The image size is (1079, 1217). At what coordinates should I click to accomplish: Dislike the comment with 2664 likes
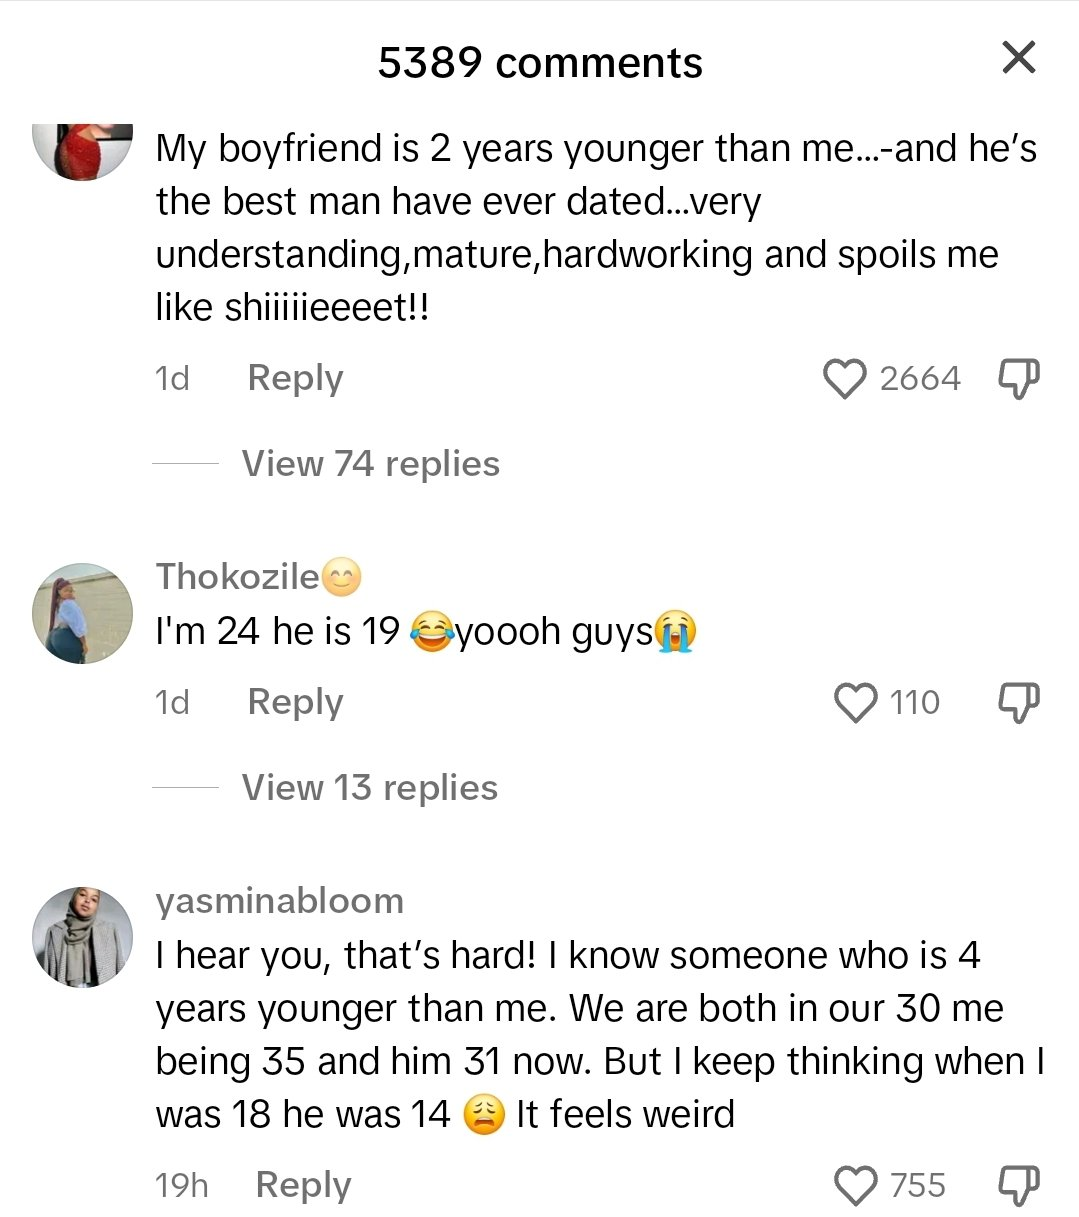1019,379
